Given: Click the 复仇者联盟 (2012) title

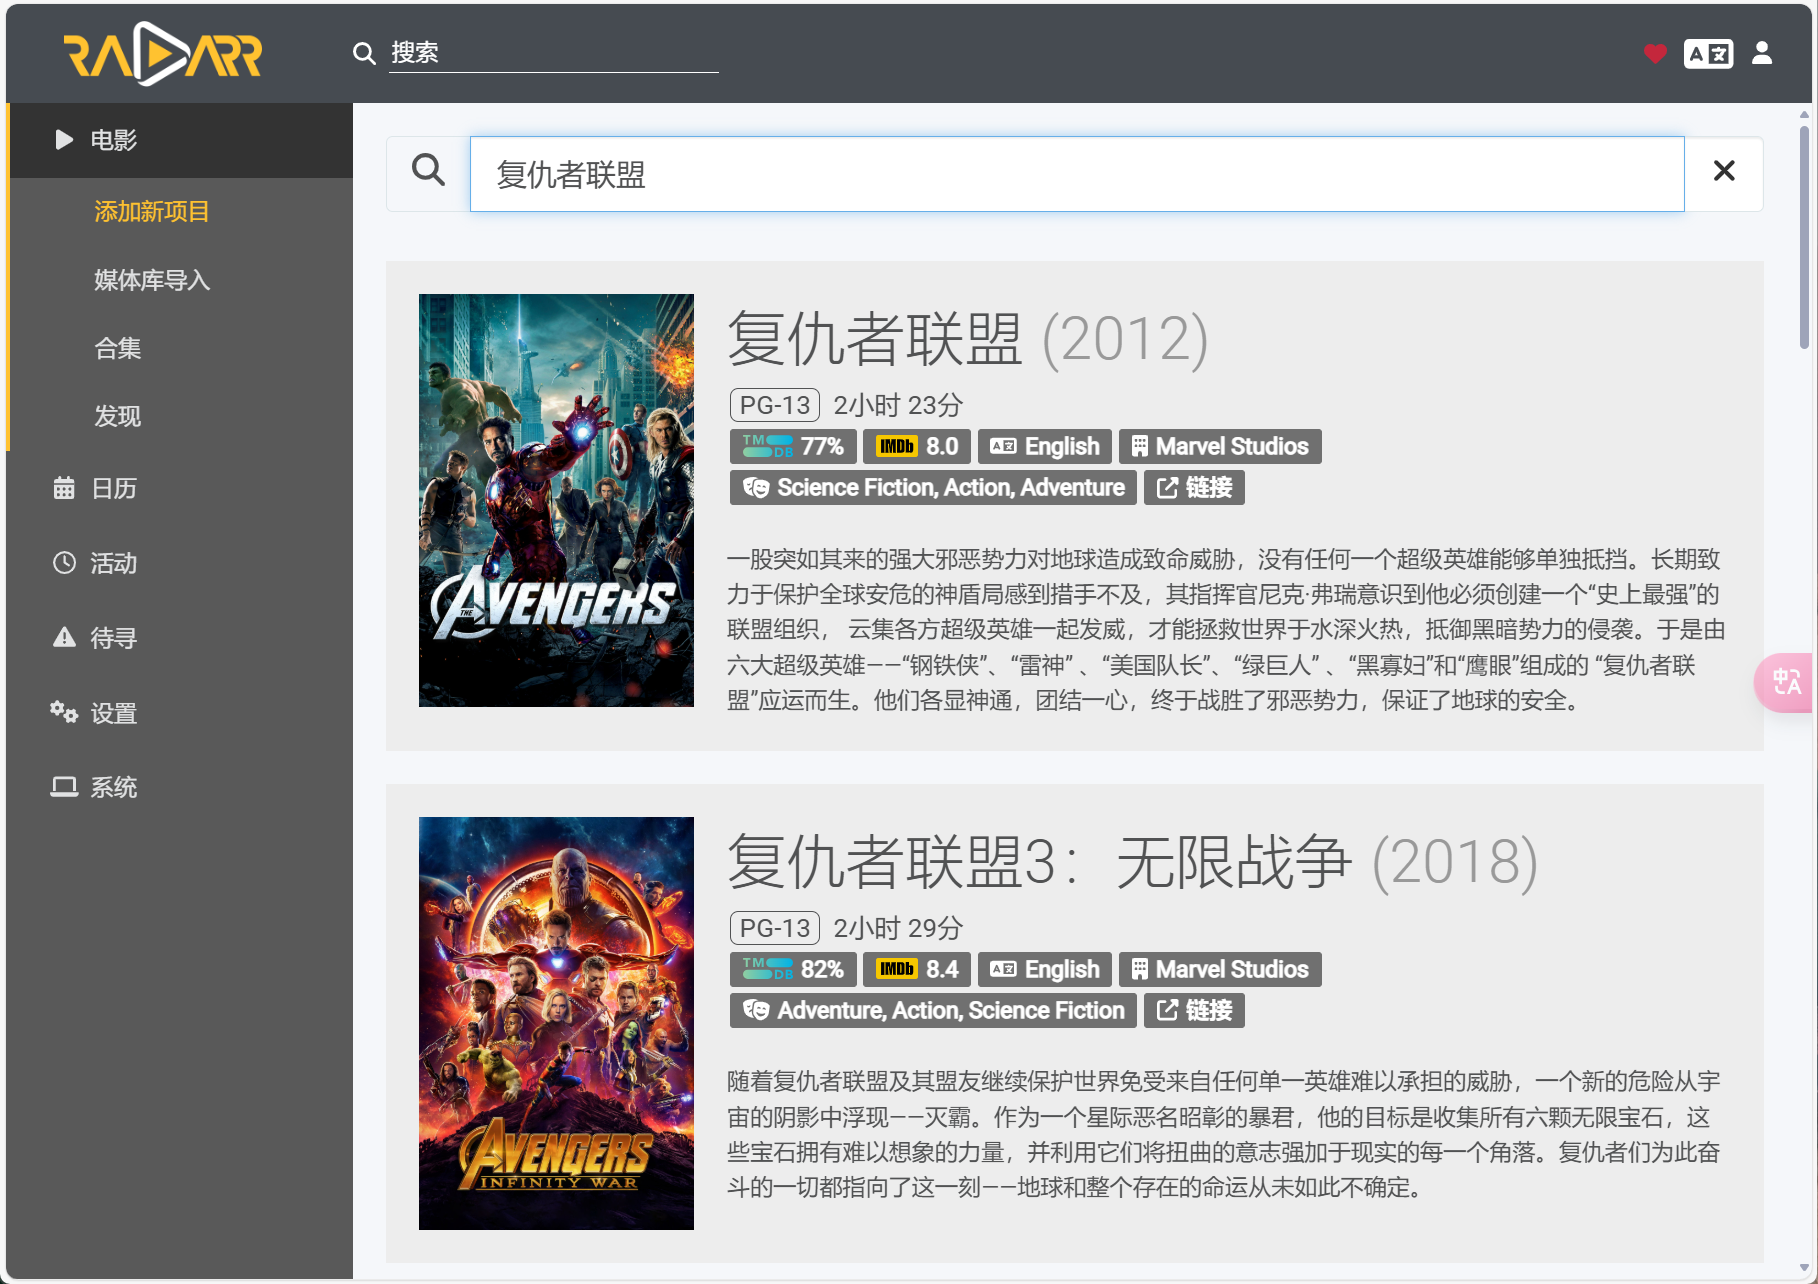Looking at the screenshot, I should [968, 338].
